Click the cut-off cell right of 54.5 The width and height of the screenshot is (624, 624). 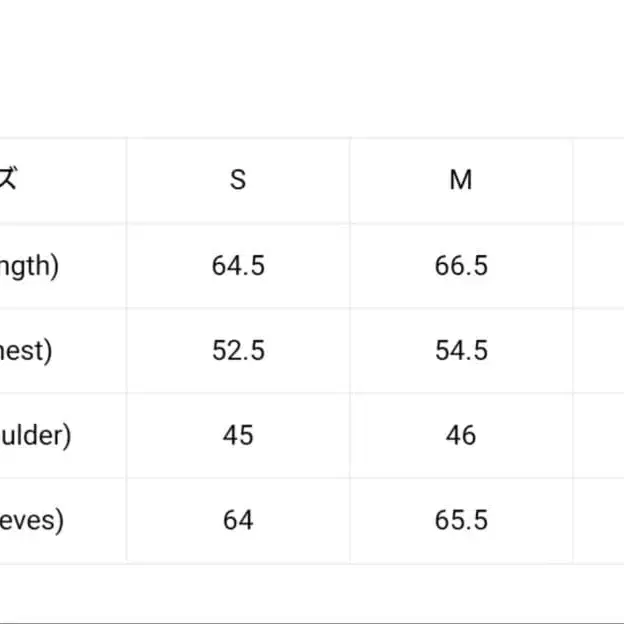598,351
